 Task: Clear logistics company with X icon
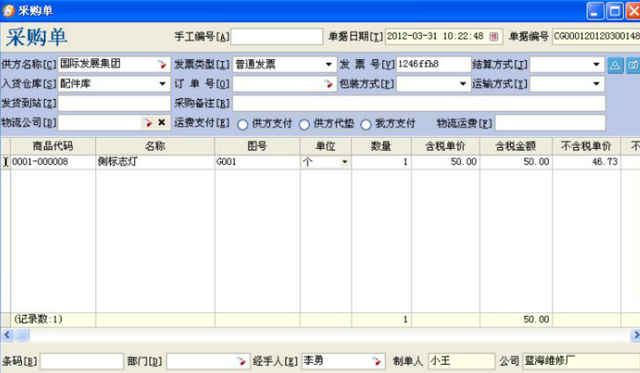162,122
